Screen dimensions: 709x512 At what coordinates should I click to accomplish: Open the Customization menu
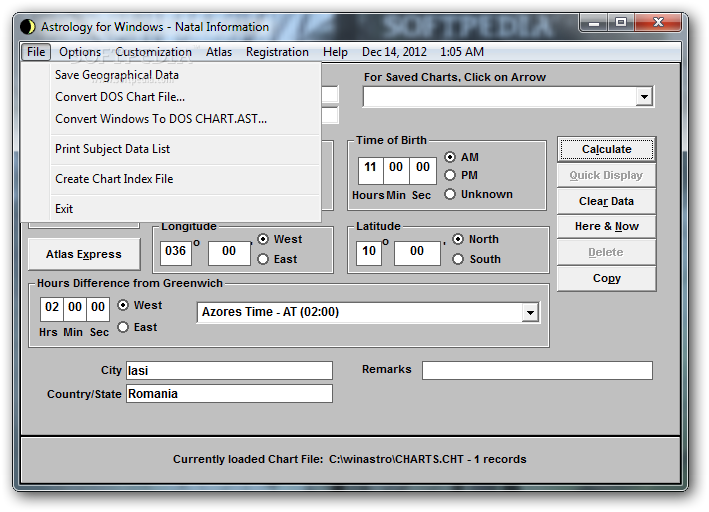coord(153,52)
